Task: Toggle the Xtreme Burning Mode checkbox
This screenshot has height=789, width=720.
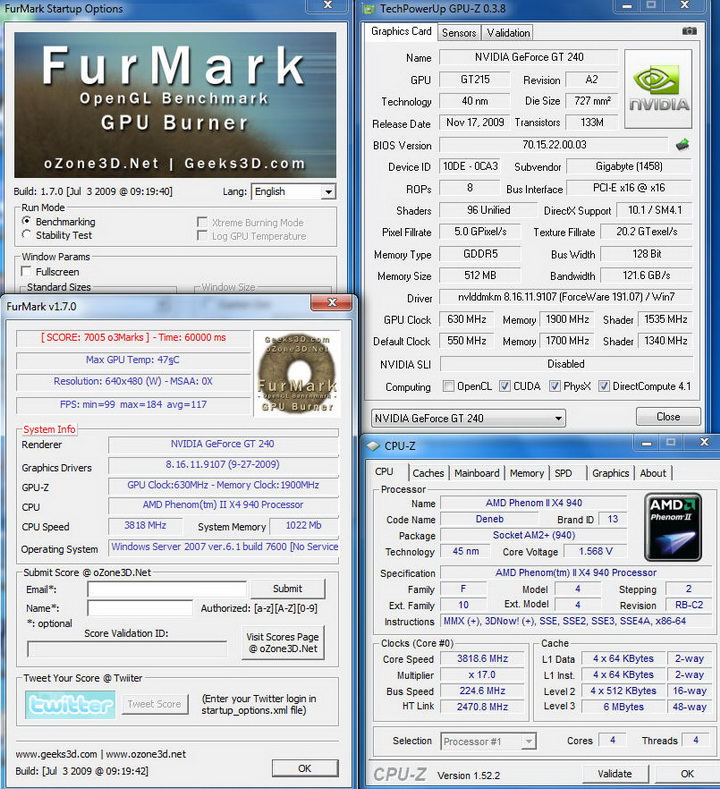Action: click(x=202, y=222)
